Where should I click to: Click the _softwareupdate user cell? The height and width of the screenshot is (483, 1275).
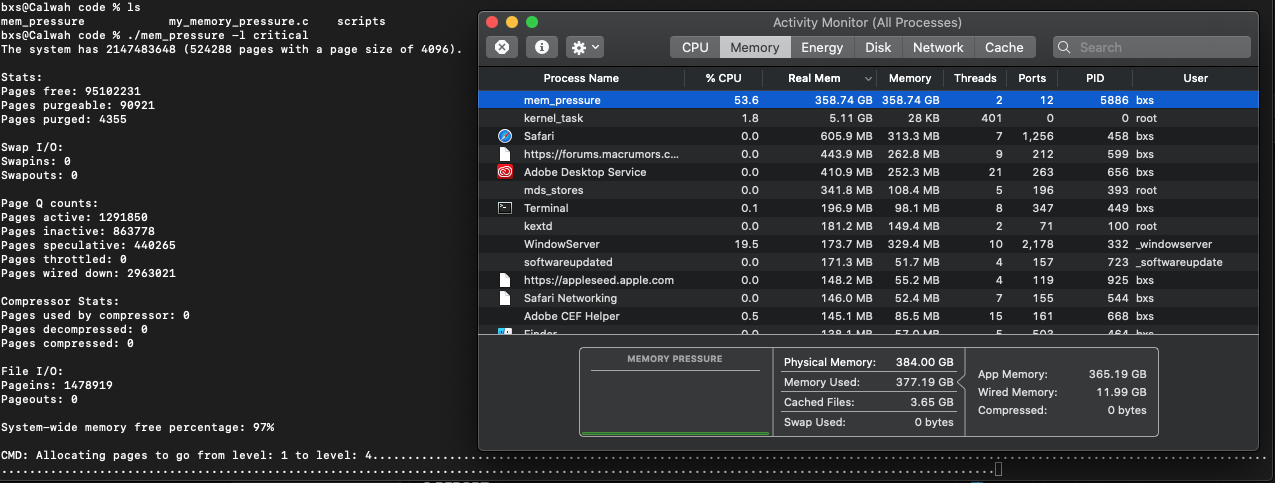tap(1179, 262)
